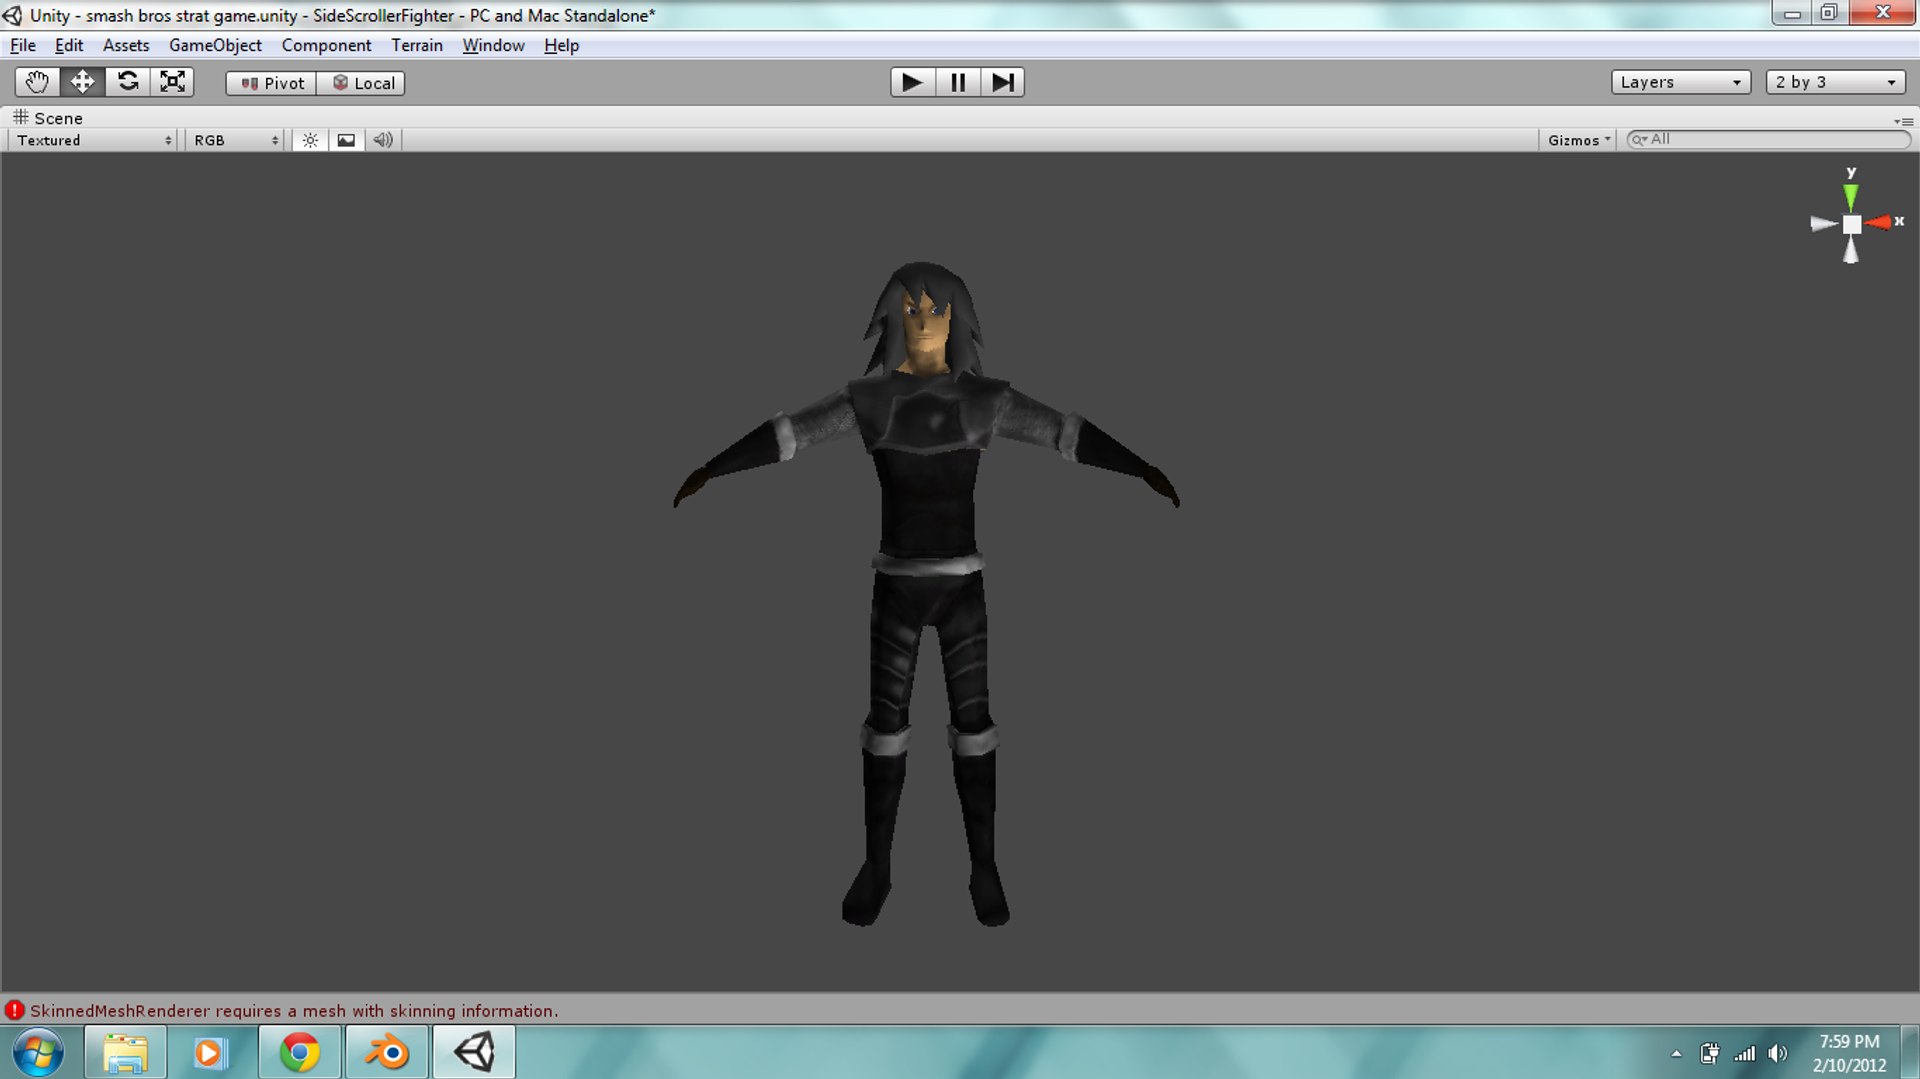Toggle Scene lighting
This screenshot has width=1920, height=1079.
pos(310,140)
